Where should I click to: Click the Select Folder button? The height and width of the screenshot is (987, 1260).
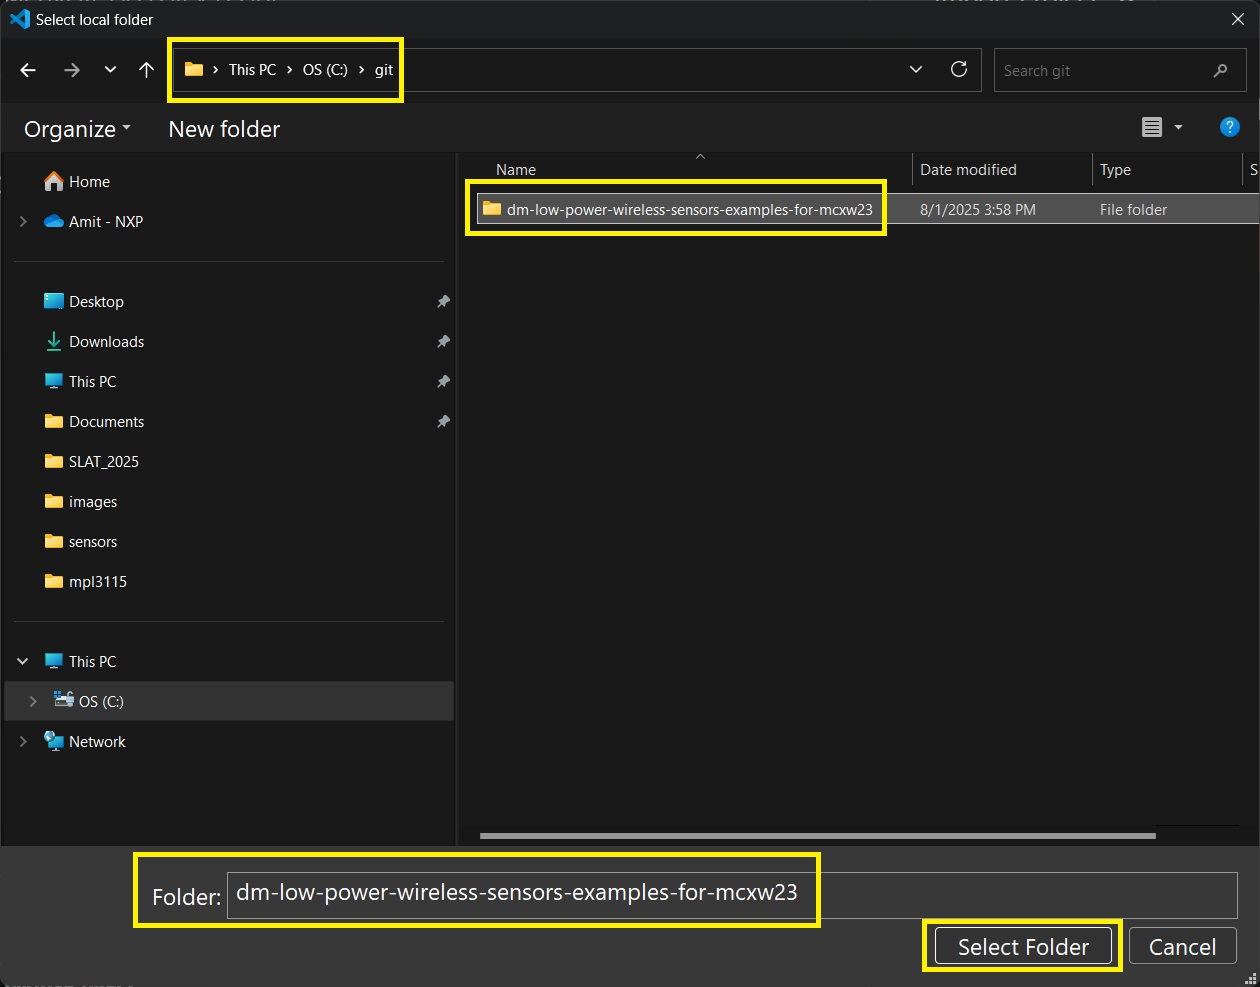1022,946
